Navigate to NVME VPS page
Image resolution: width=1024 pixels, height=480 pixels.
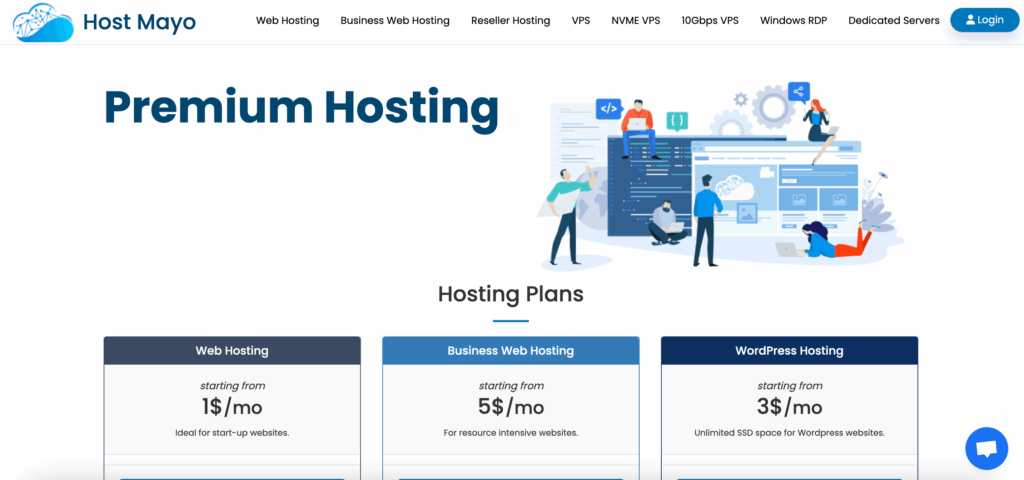click(x=635, y=20)
